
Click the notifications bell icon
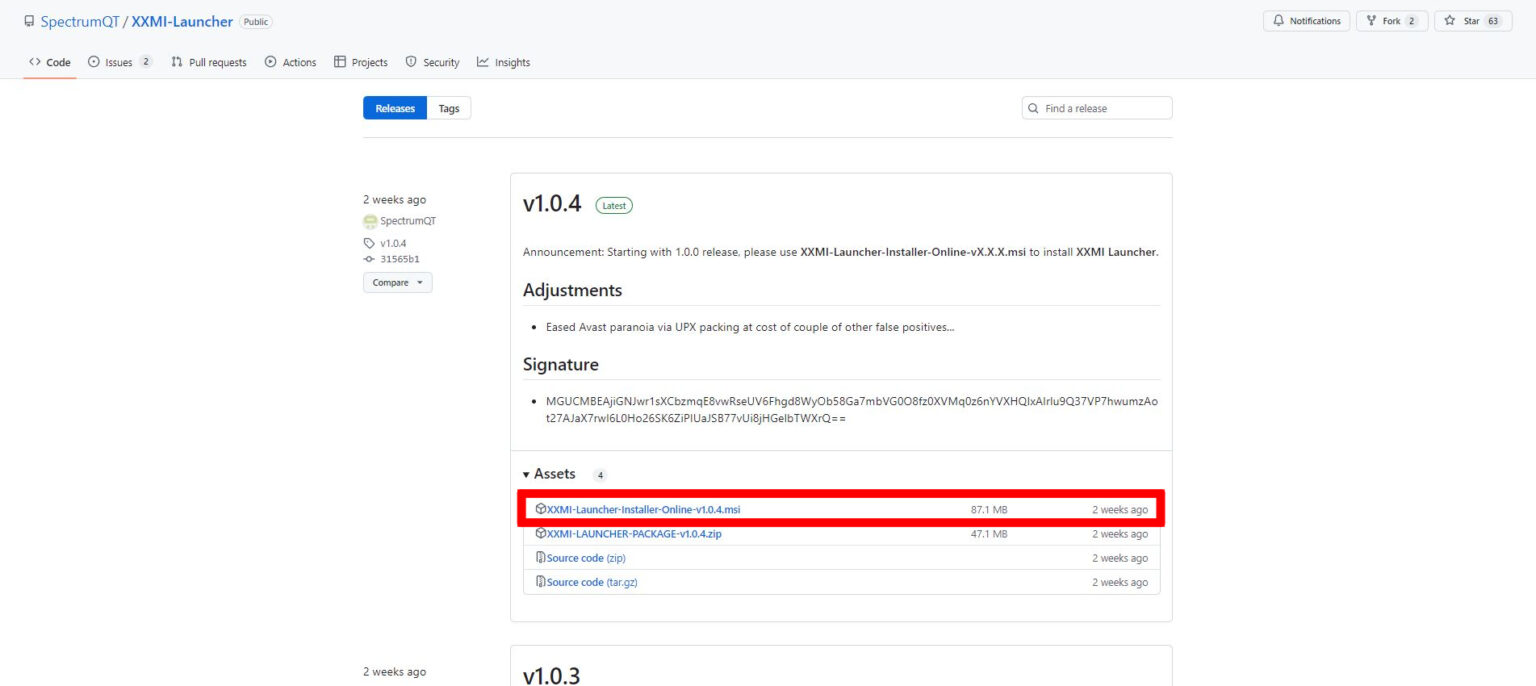(1280, 20)
